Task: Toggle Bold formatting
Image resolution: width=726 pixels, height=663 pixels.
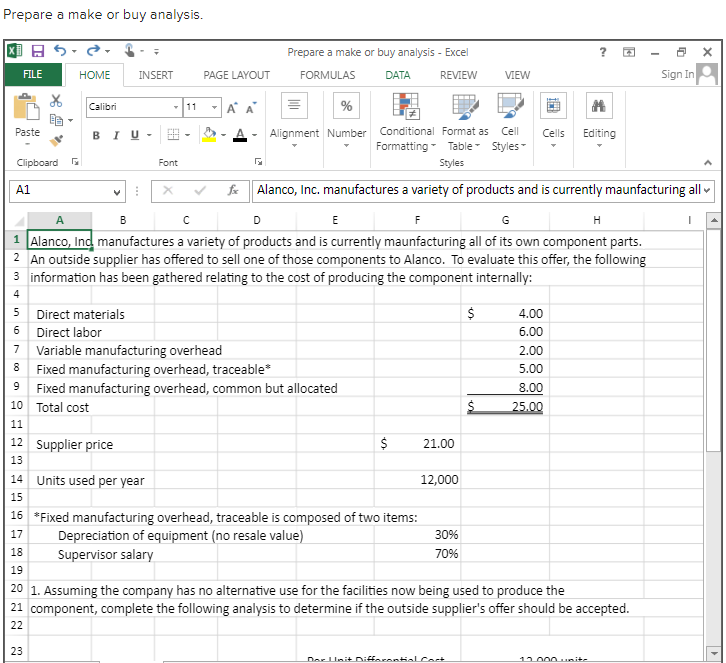Action: [x=96, y=135]
